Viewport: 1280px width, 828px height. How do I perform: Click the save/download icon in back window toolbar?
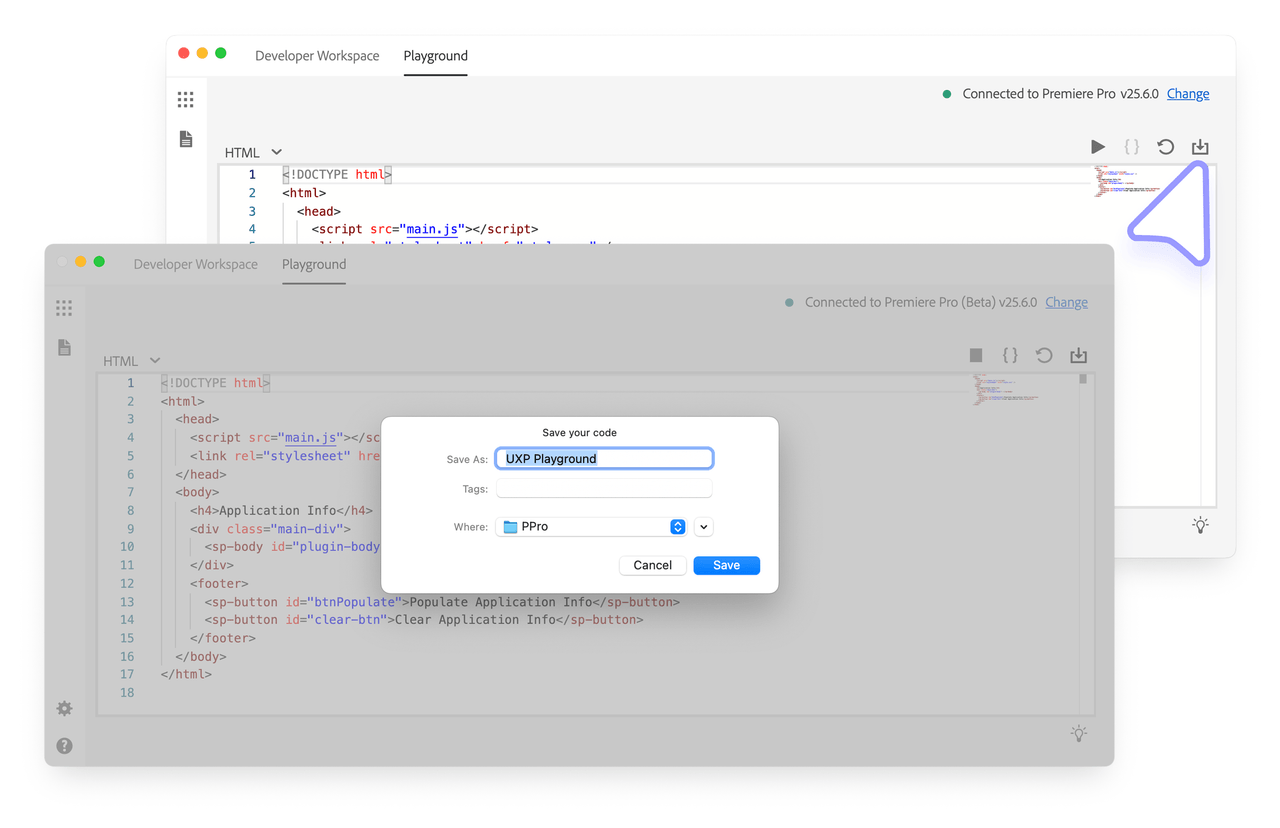[x=1200, y=147]
